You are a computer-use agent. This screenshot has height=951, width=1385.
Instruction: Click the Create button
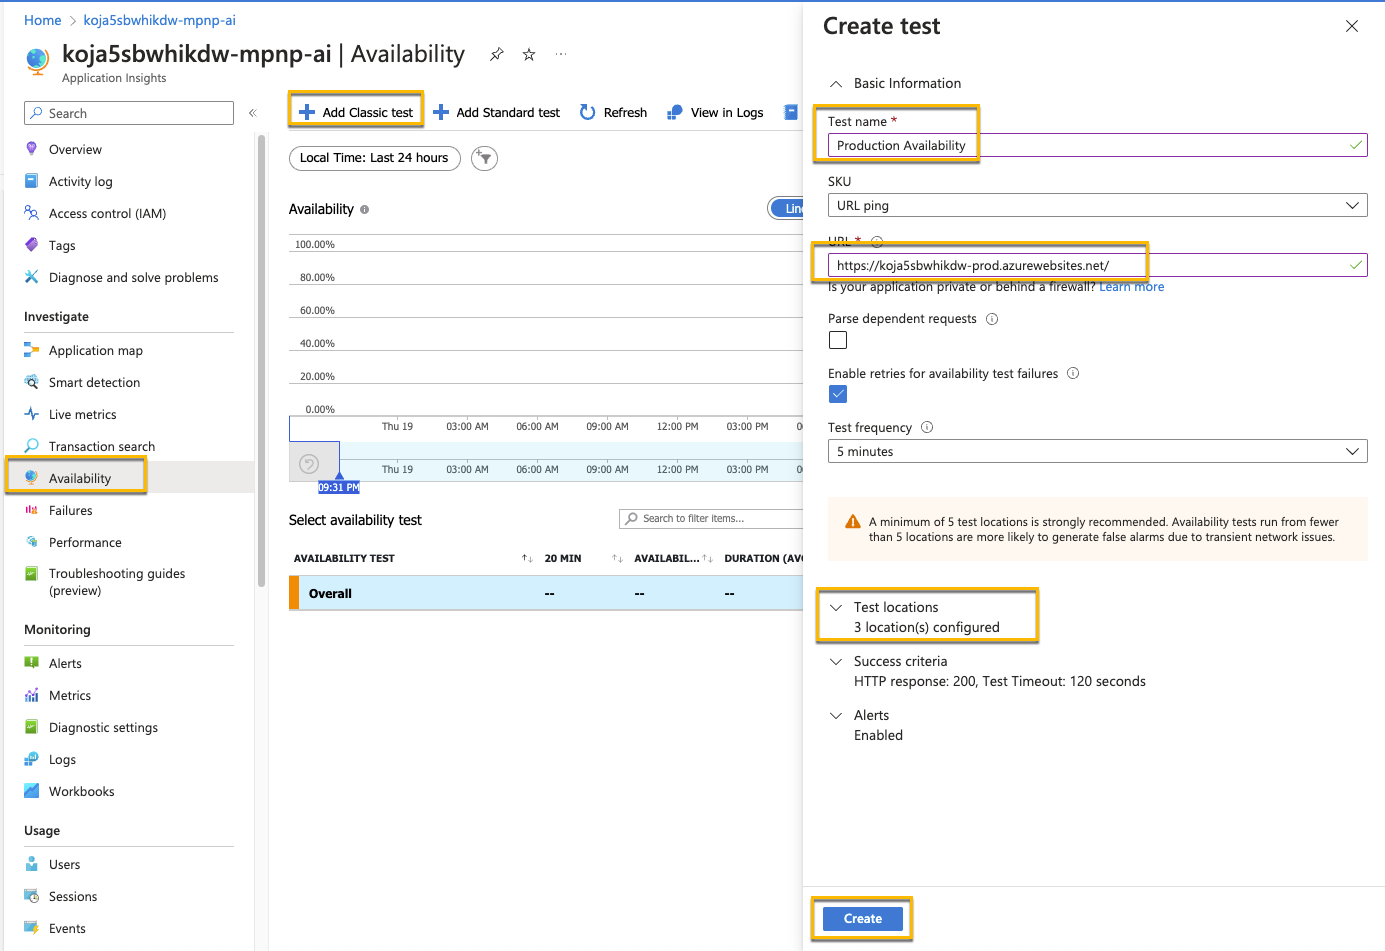coord(862,919)
